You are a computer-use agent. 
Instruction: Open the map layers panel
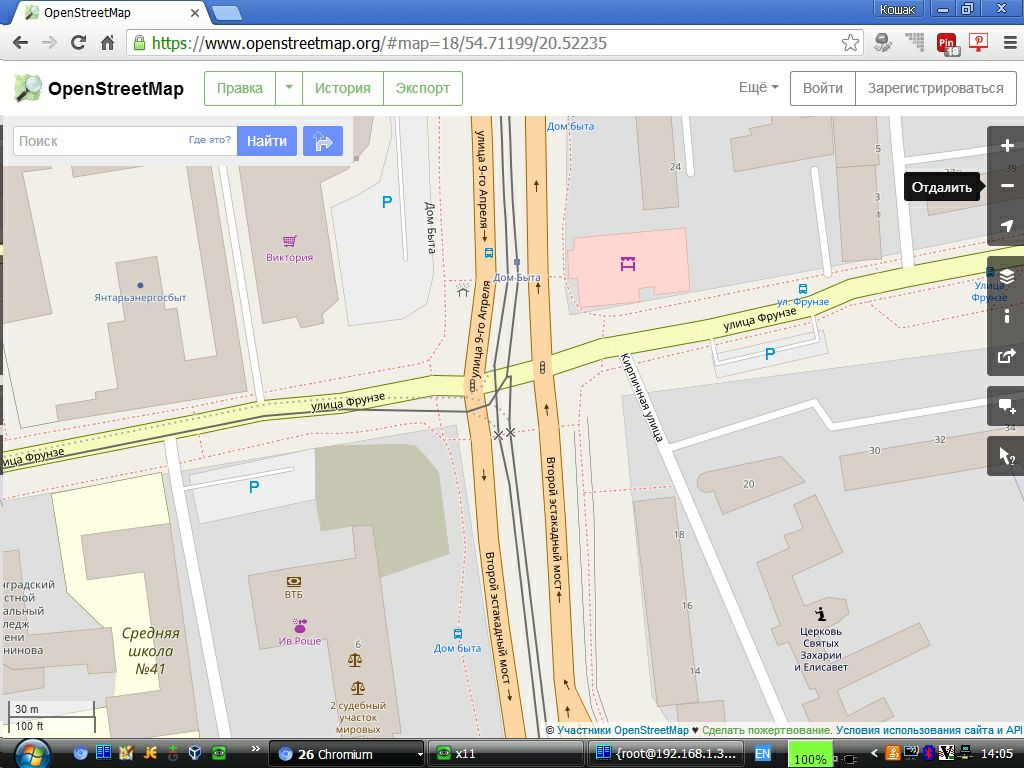(1006, 276)
